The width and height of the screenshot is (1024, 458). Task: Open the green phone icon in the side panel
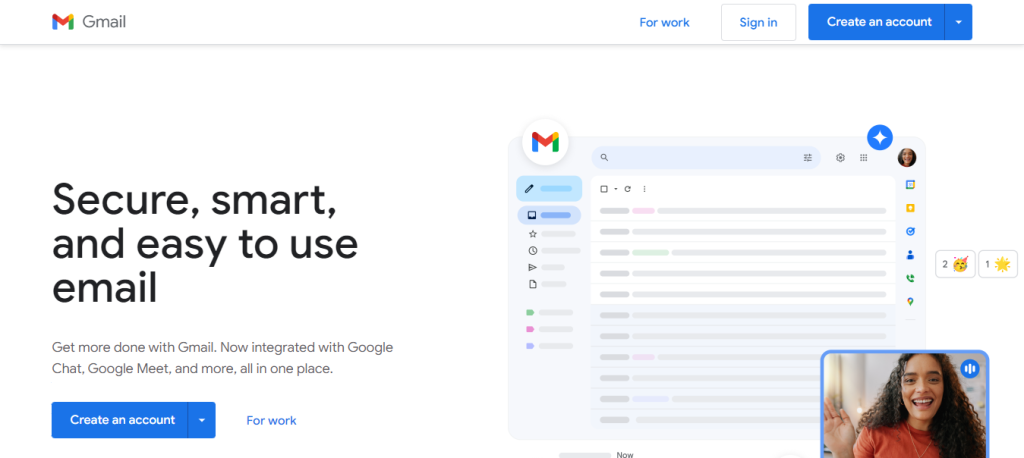(910, 278)
